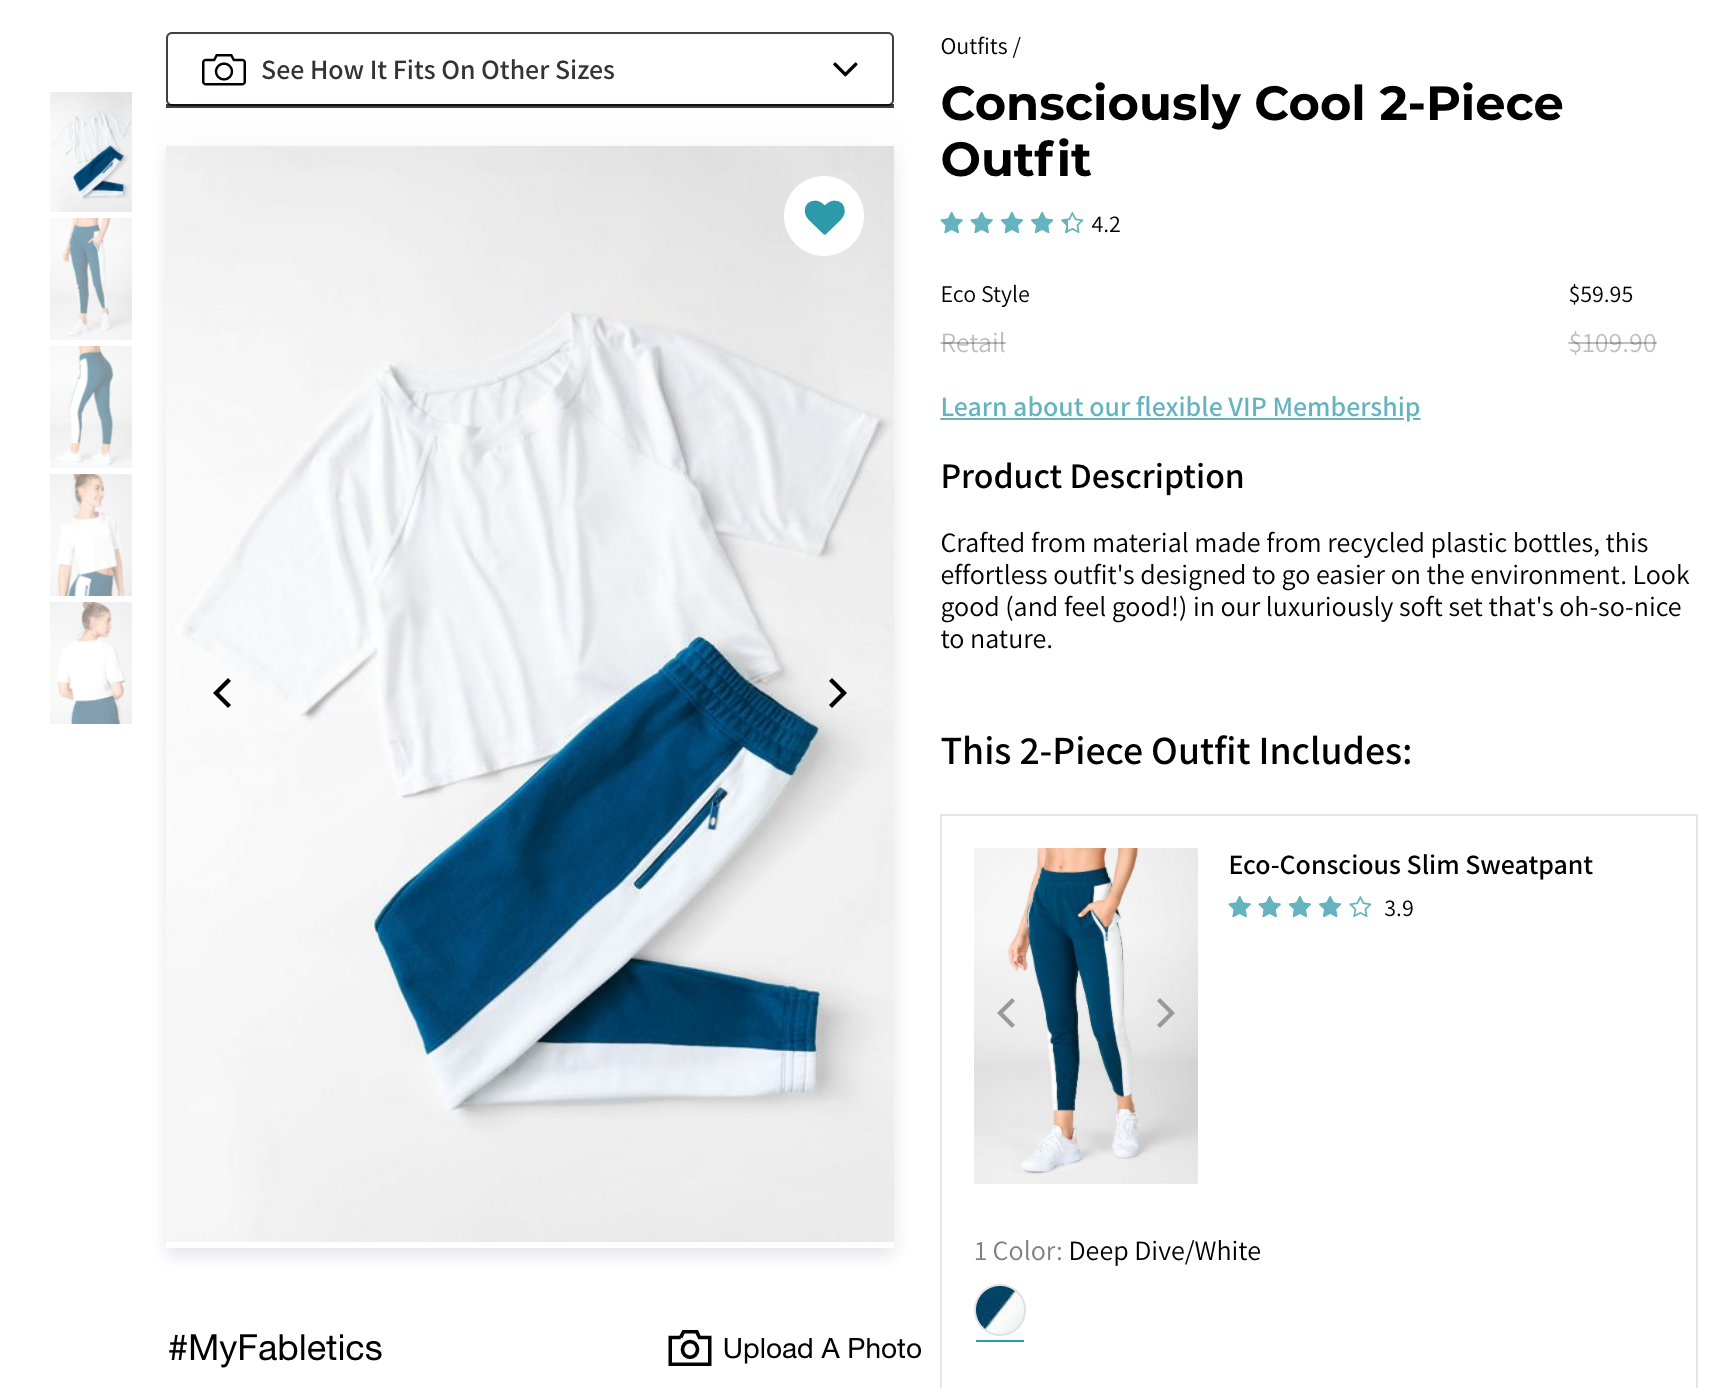
Task: Advance the Eco-Conscious Slim Sweatpant image carousel
Action: 1163,1013
